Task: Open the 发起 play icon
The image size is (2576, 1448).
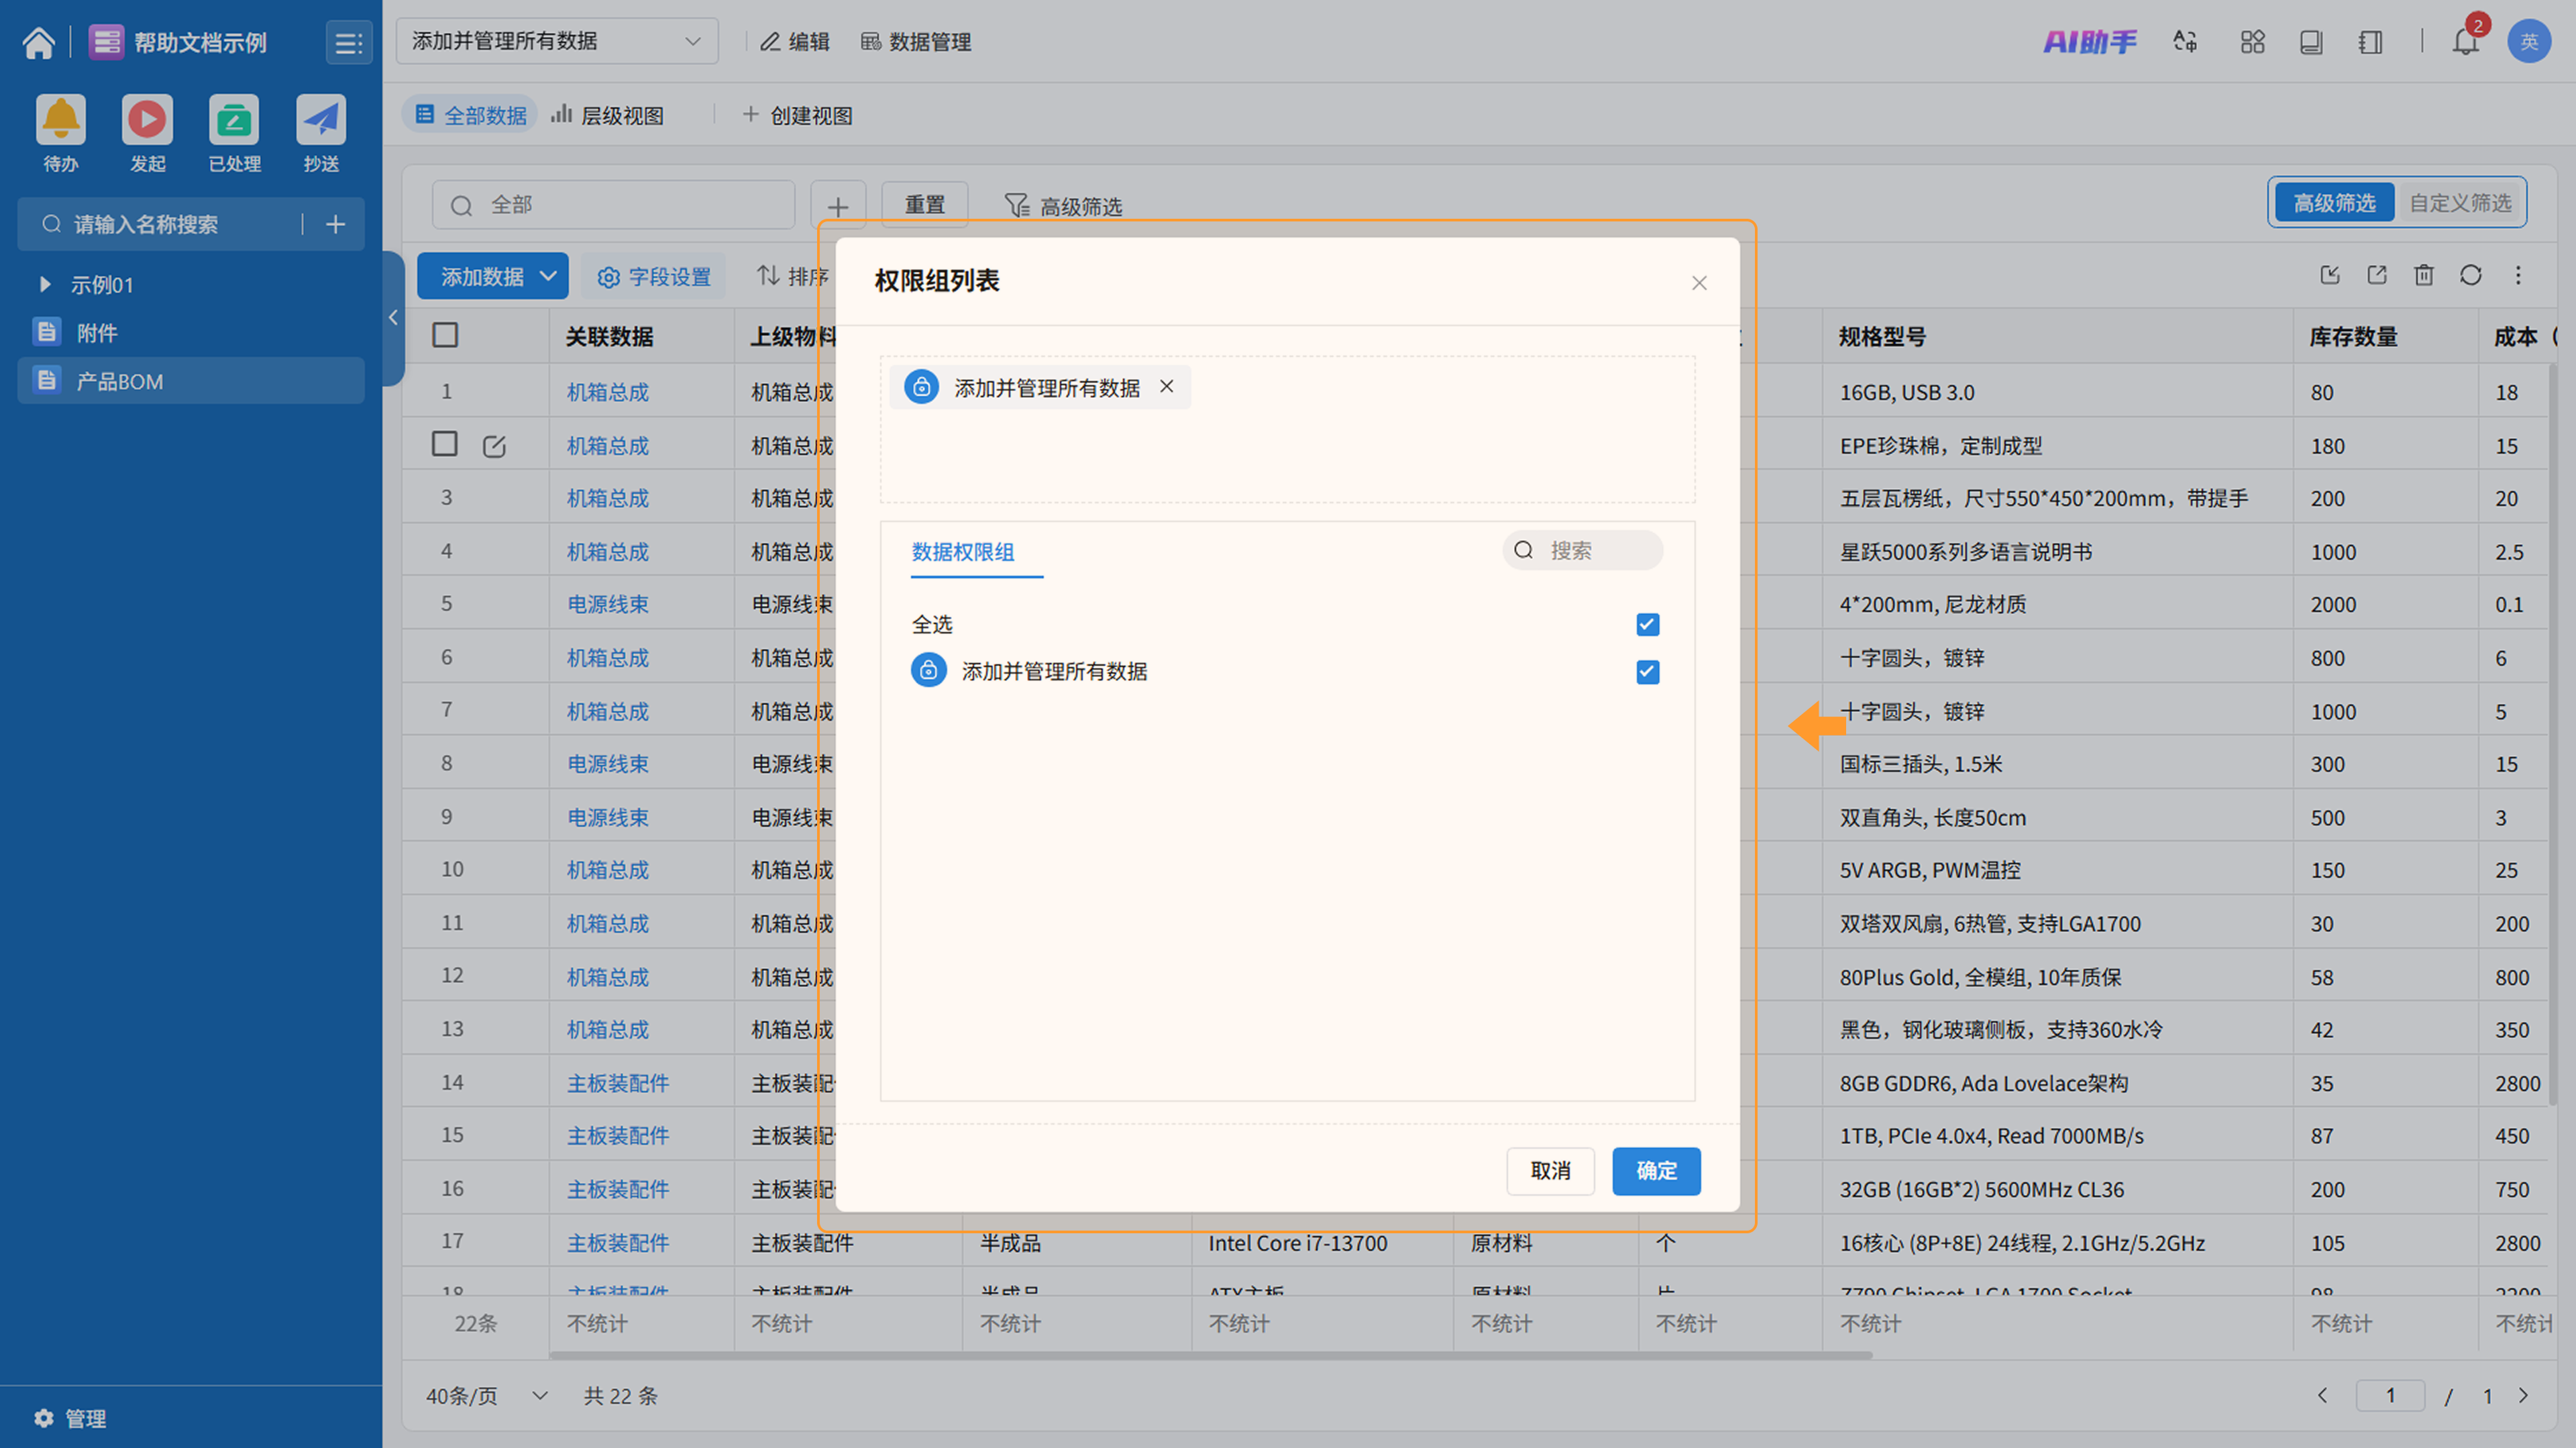Action: [147, 120]
